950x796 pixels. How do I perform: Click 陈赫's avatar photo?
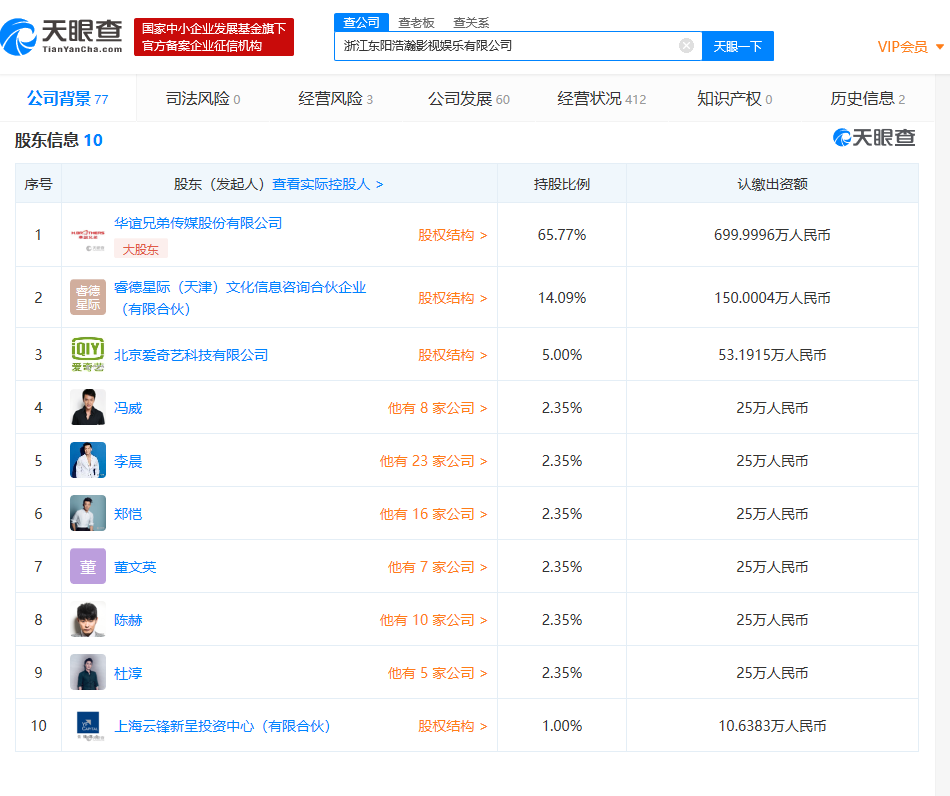coord(88,620)
